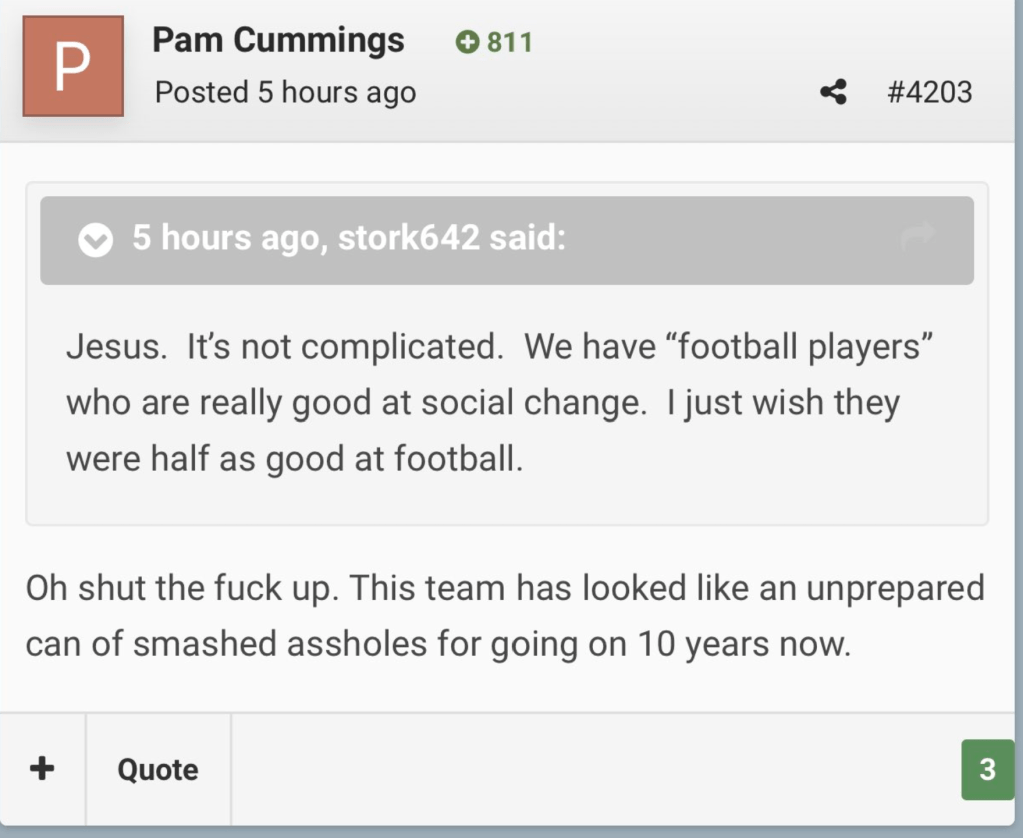The image size is (1023, 838).
Task: Open Pam Cummings' profile avatar
Action: point(73,66)
